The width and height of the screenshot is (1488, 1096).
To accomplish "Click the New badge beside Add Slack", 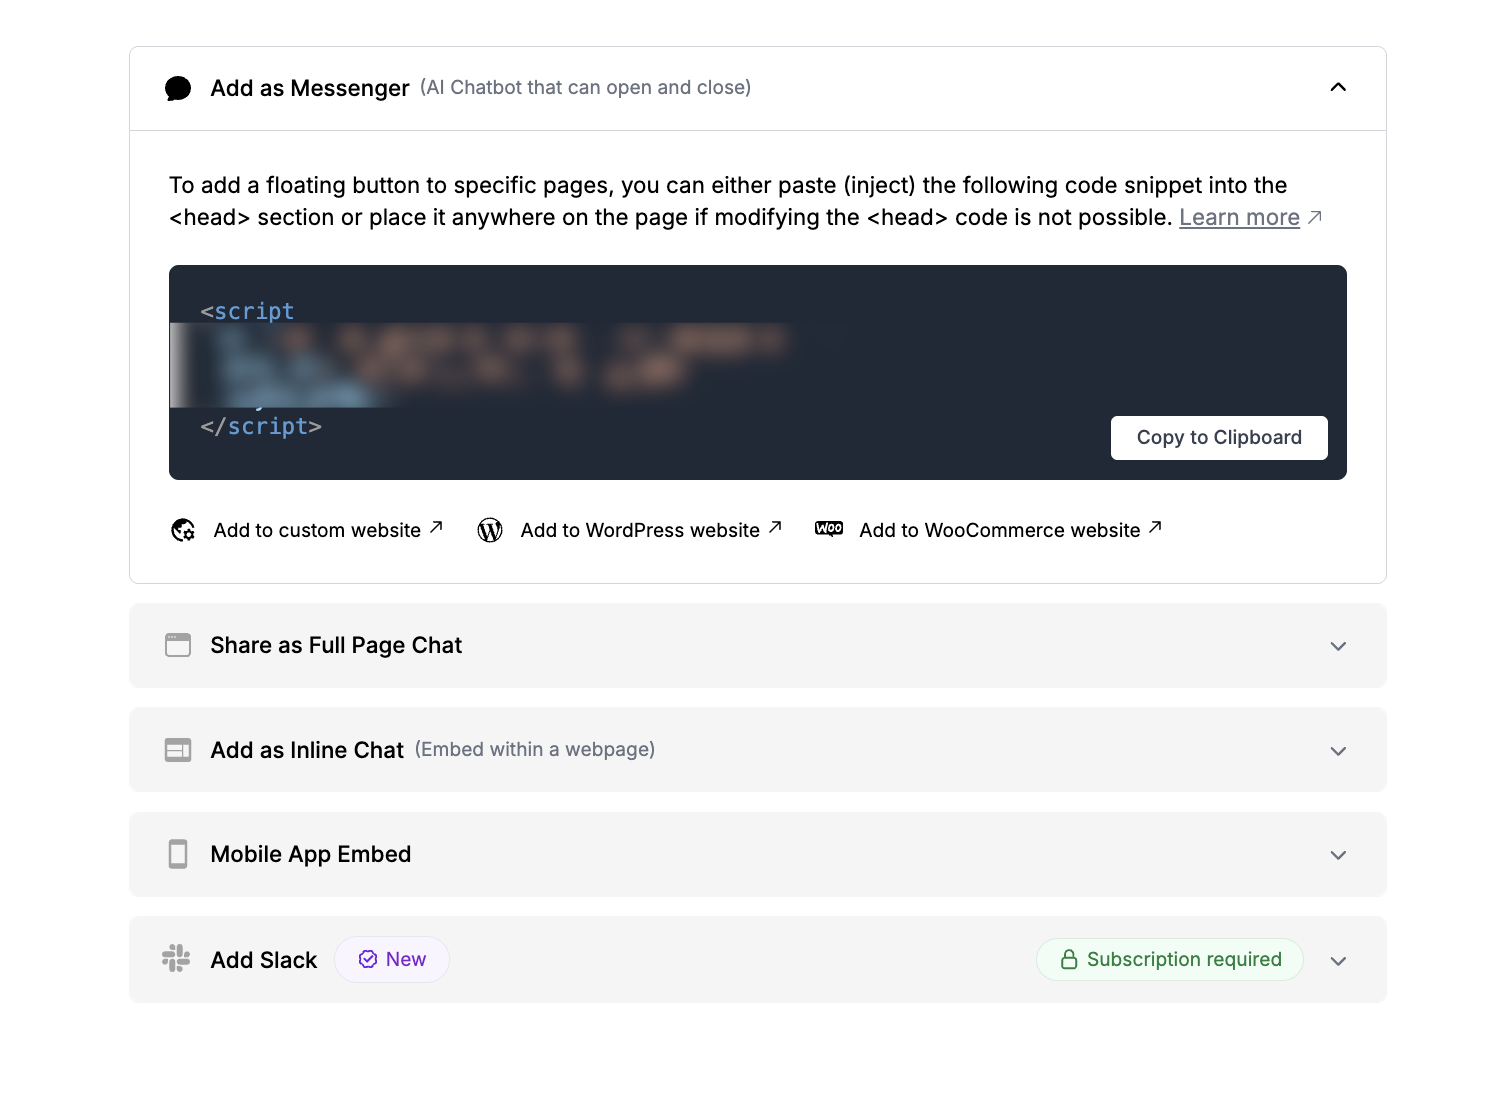I will (x=392, y=959).
